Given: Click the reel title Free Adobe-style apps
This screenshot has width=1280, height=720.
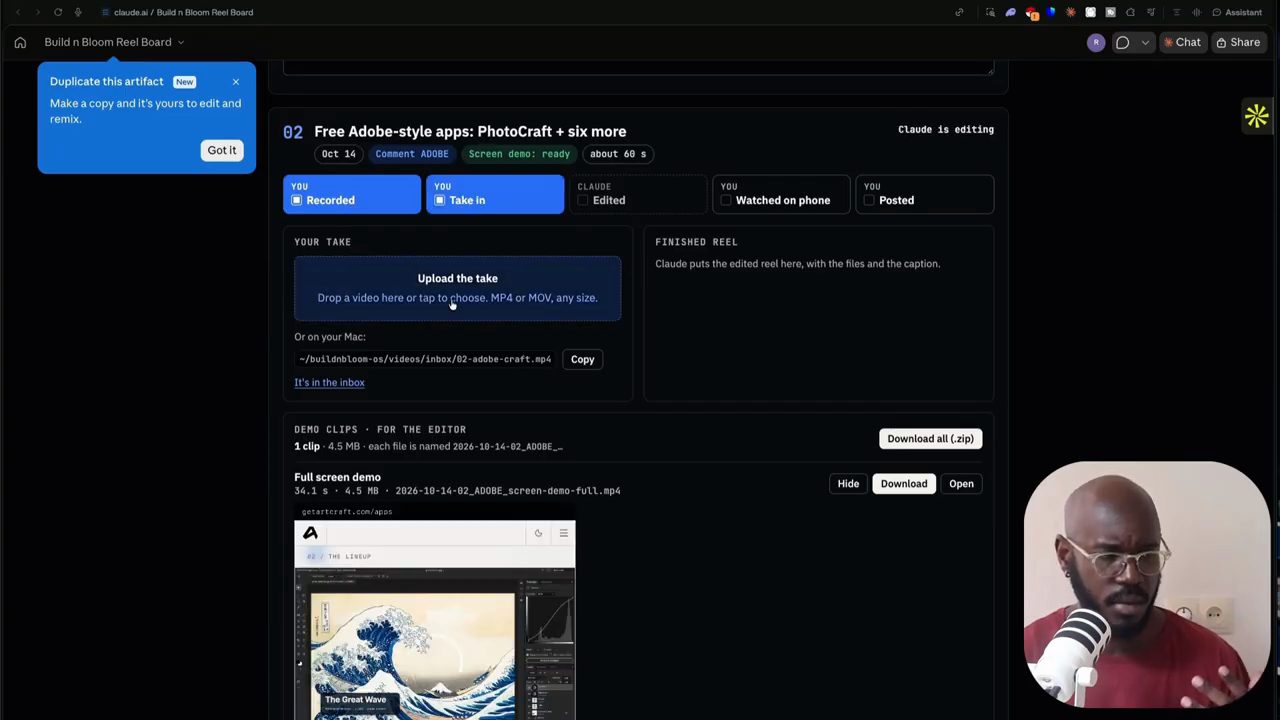Looking at the screenshot, I should [470, 131].
